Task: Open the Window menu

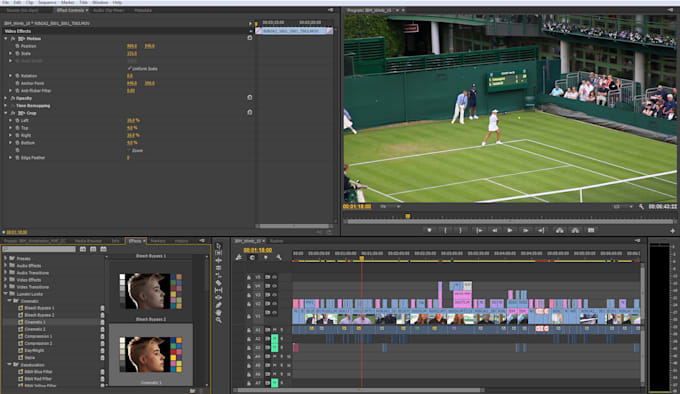Action: (x=100, y=2)
